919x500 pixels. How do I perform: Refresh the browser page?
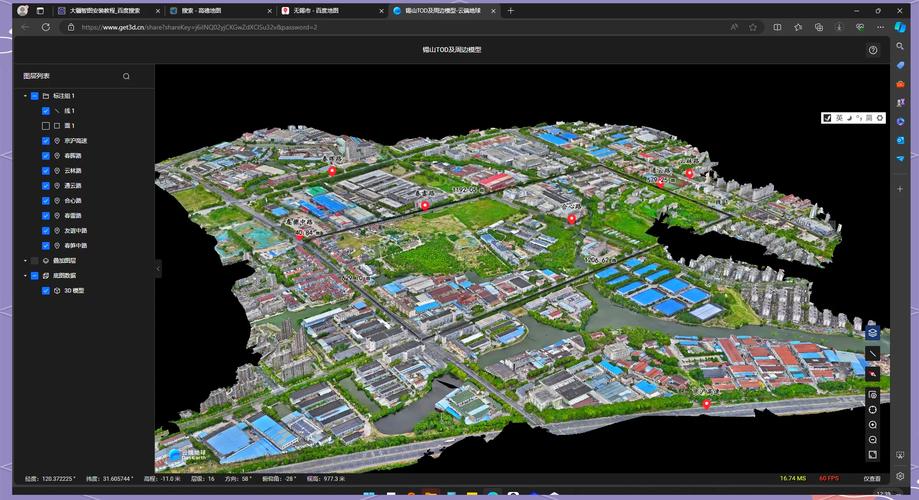point(46,27)
